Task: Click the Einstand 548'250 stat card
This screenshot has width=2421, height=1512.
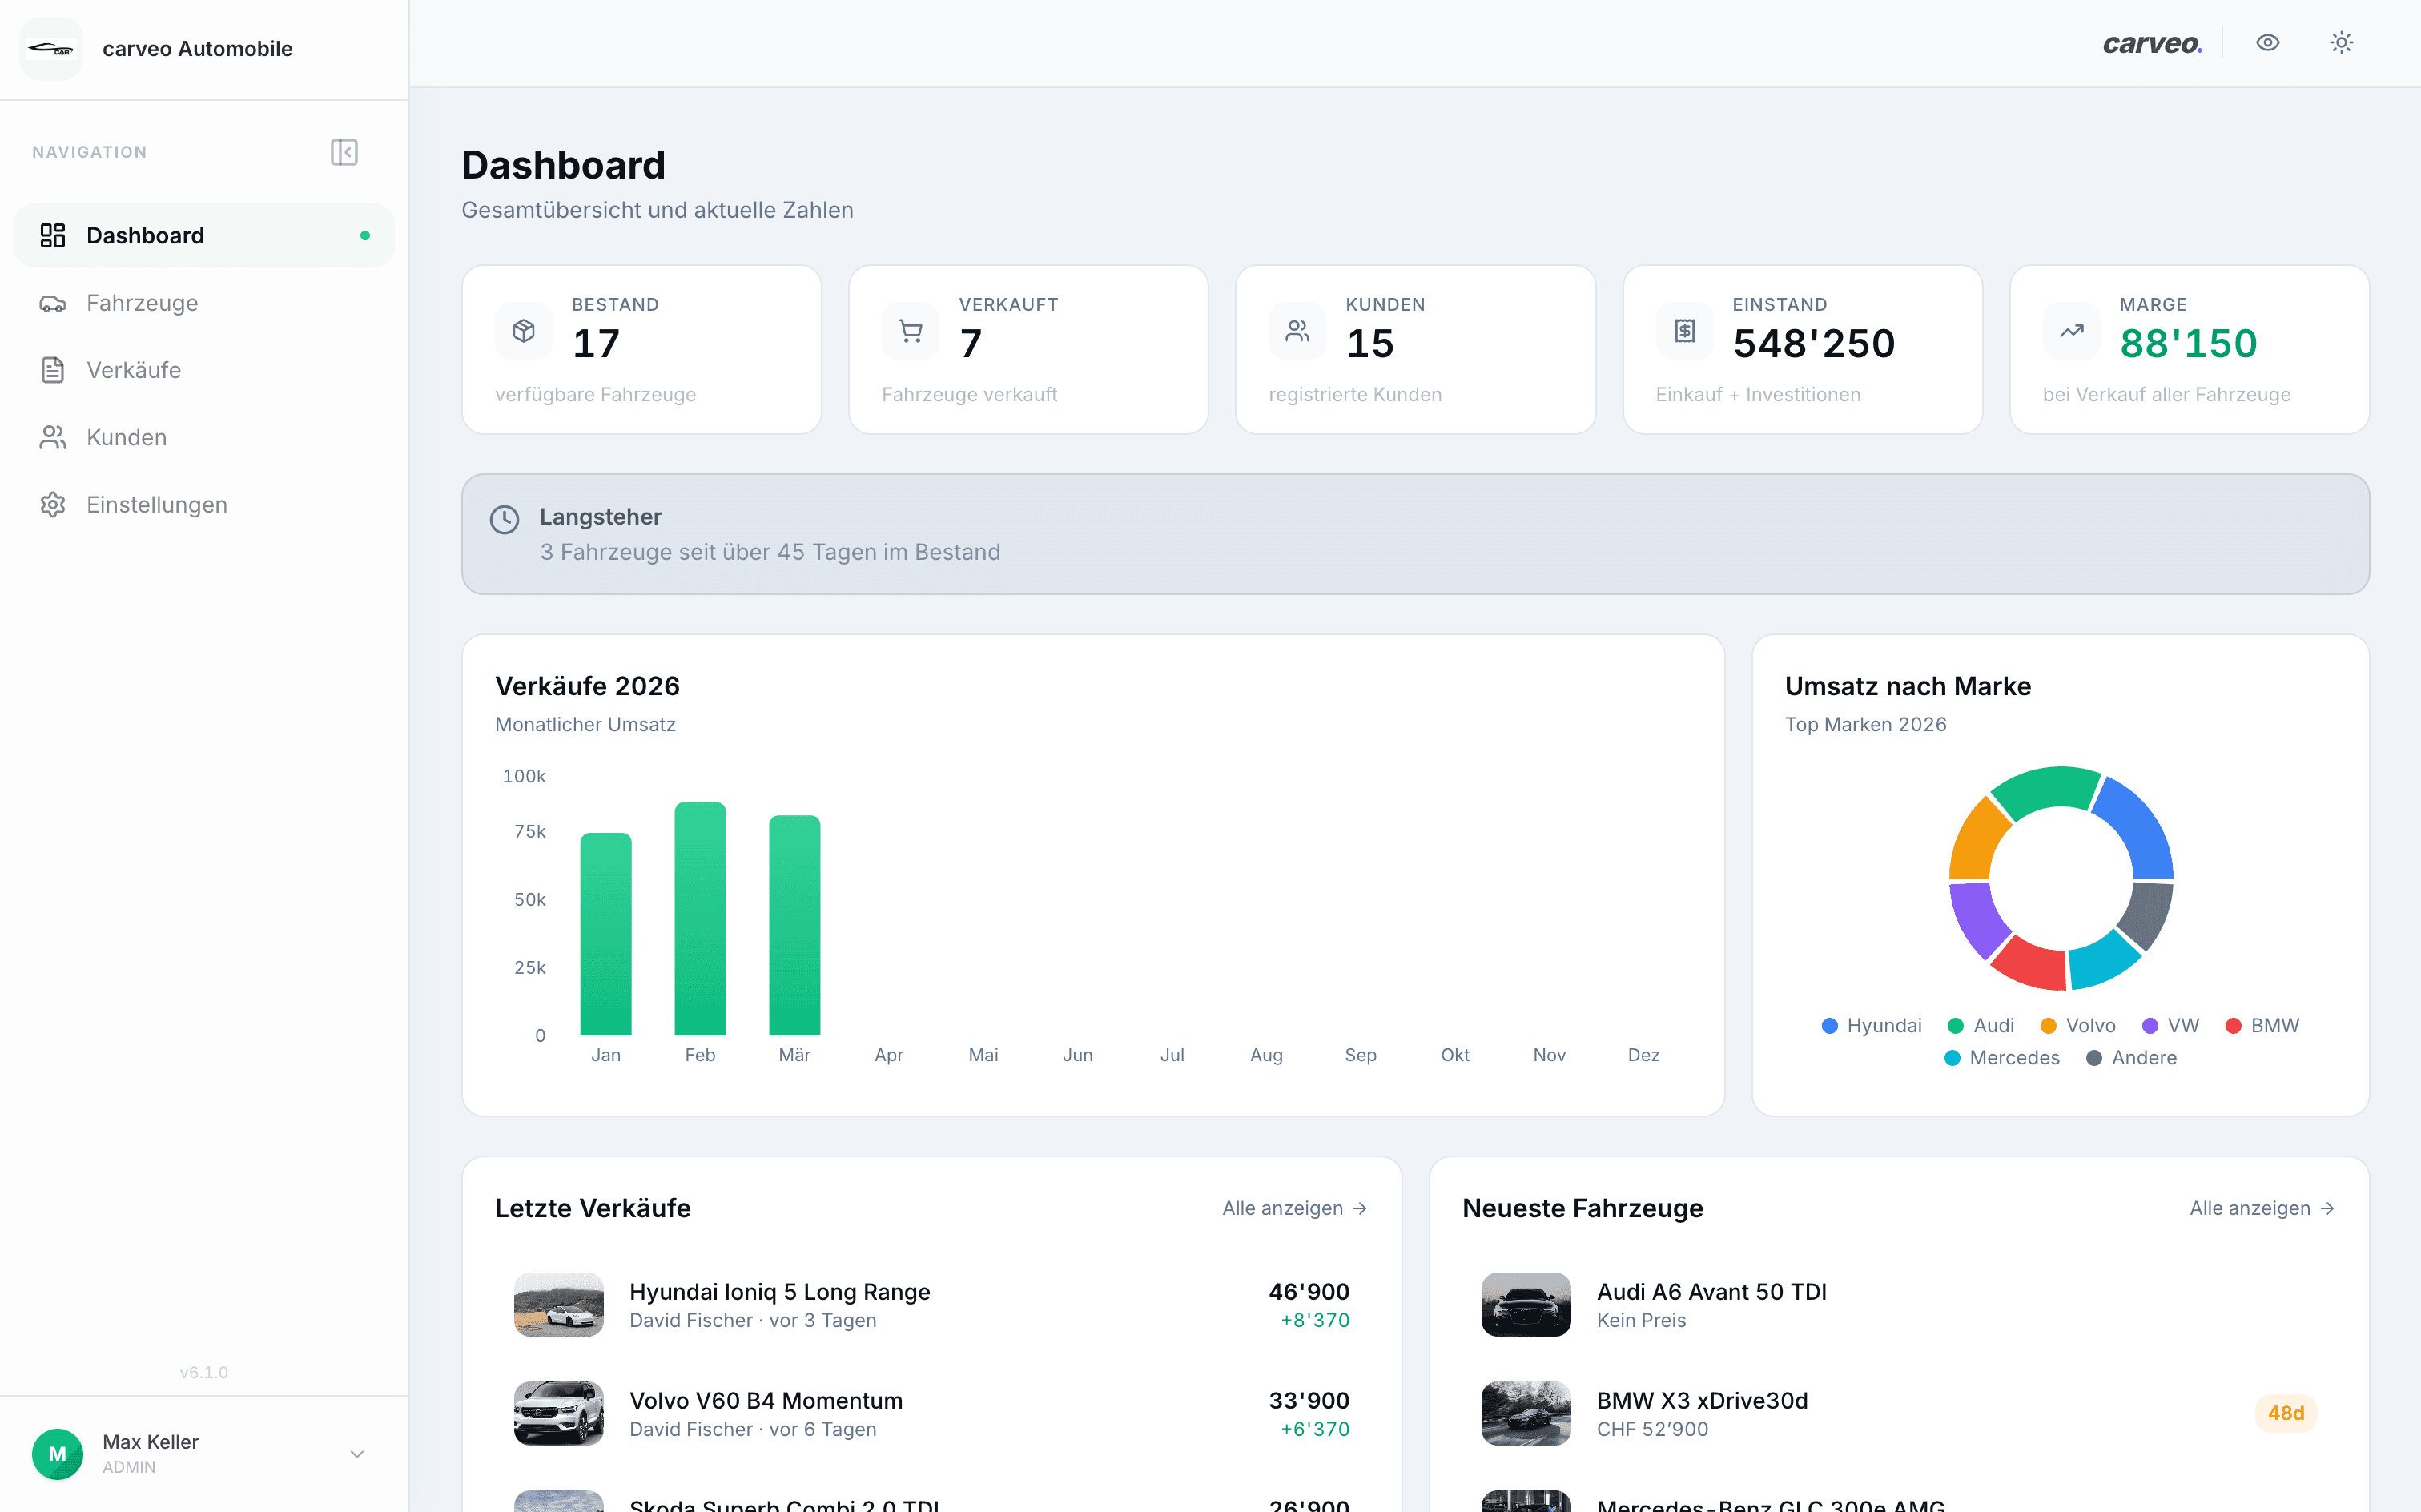Action: tap(1802, 349)
